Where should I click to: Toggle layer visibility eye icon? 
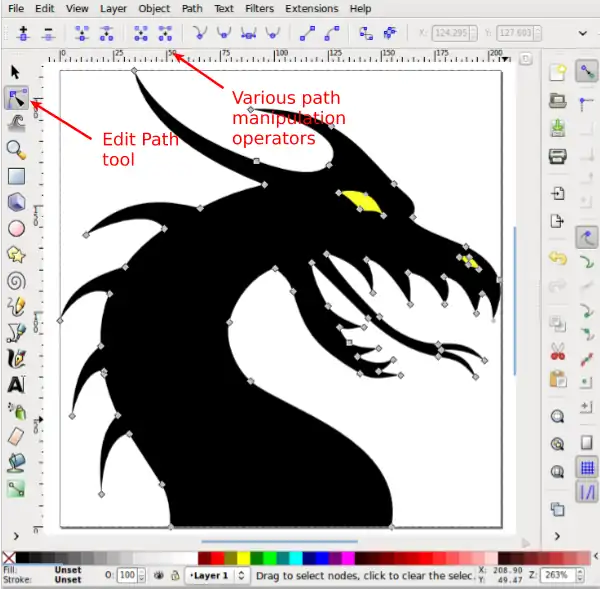[158, 576]
